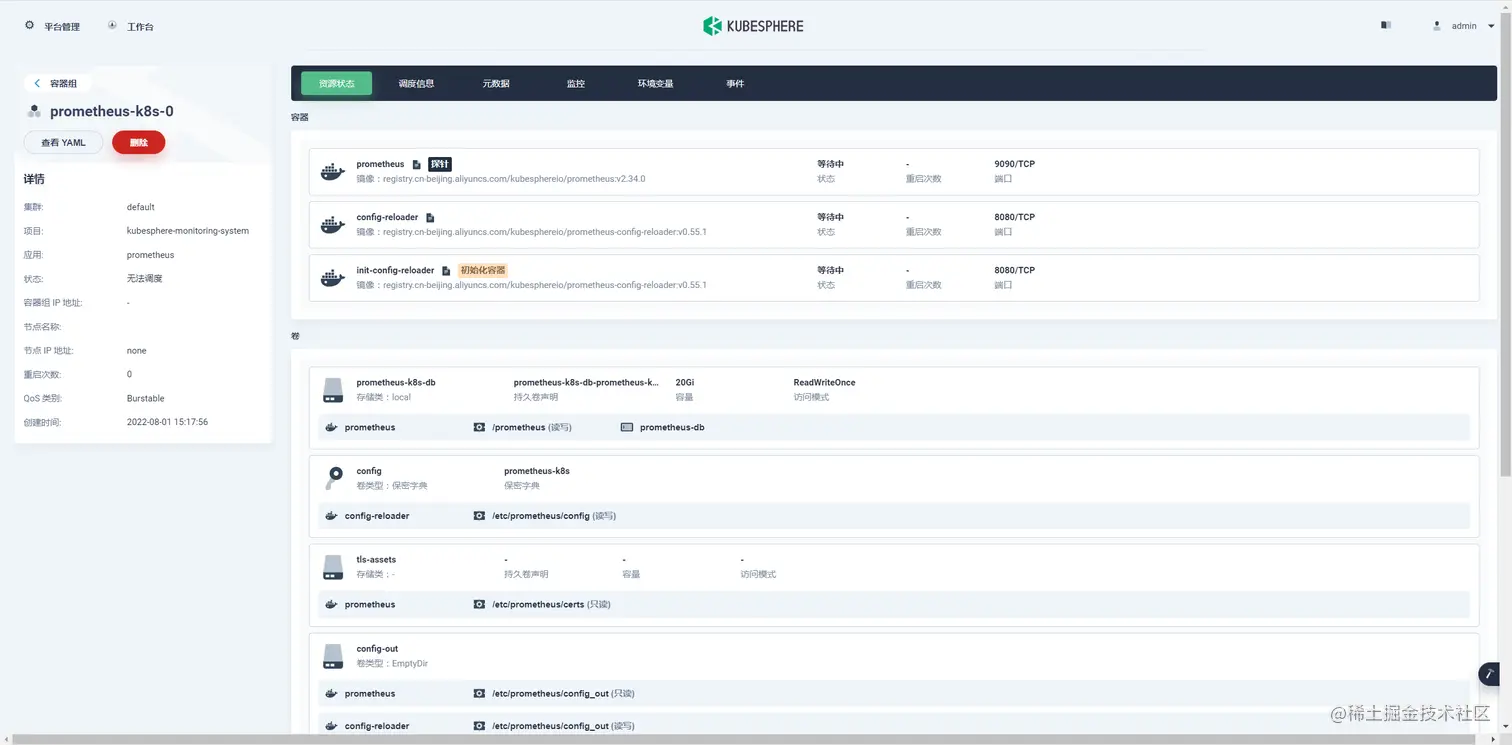Open the prometheus-k8s-db volume name
The width and height of the screenshot is (1512, 745).
point(396,382)
